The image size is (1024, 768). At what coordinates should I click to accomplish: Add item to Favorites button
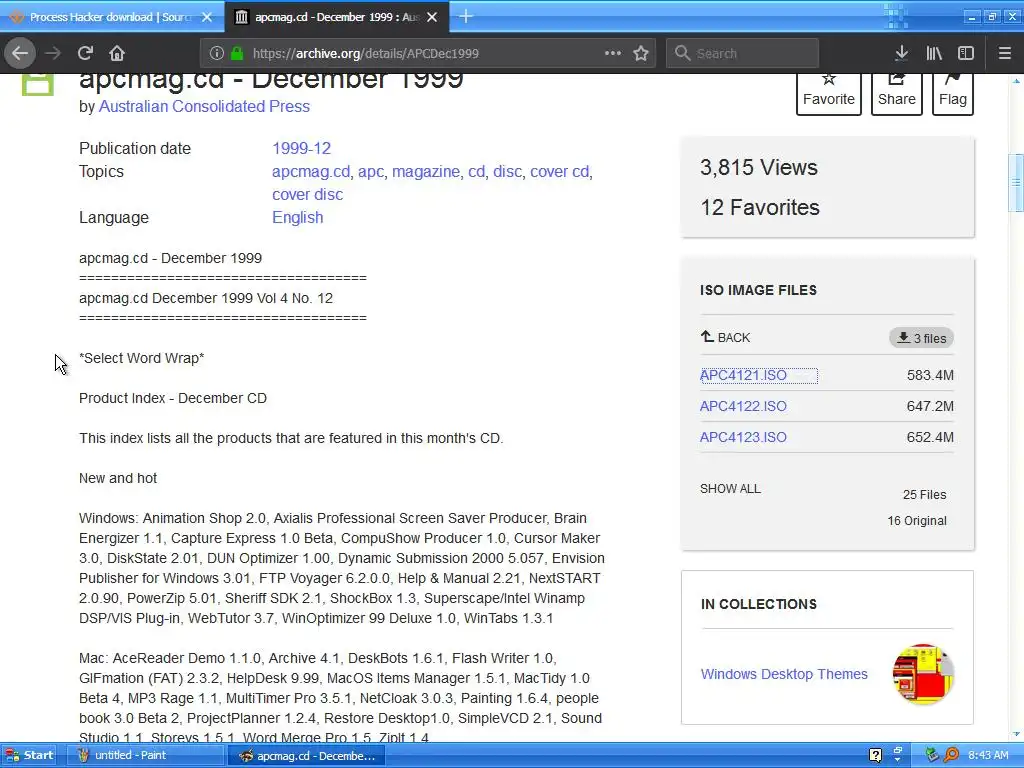tap(829, 93)
